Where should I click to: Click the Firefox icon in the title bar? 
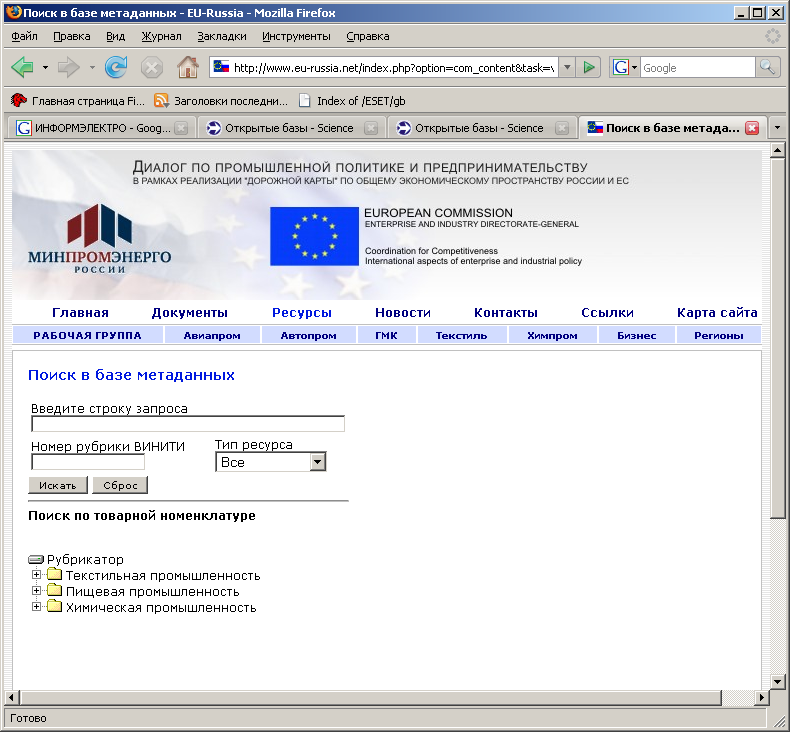point(14,12)
